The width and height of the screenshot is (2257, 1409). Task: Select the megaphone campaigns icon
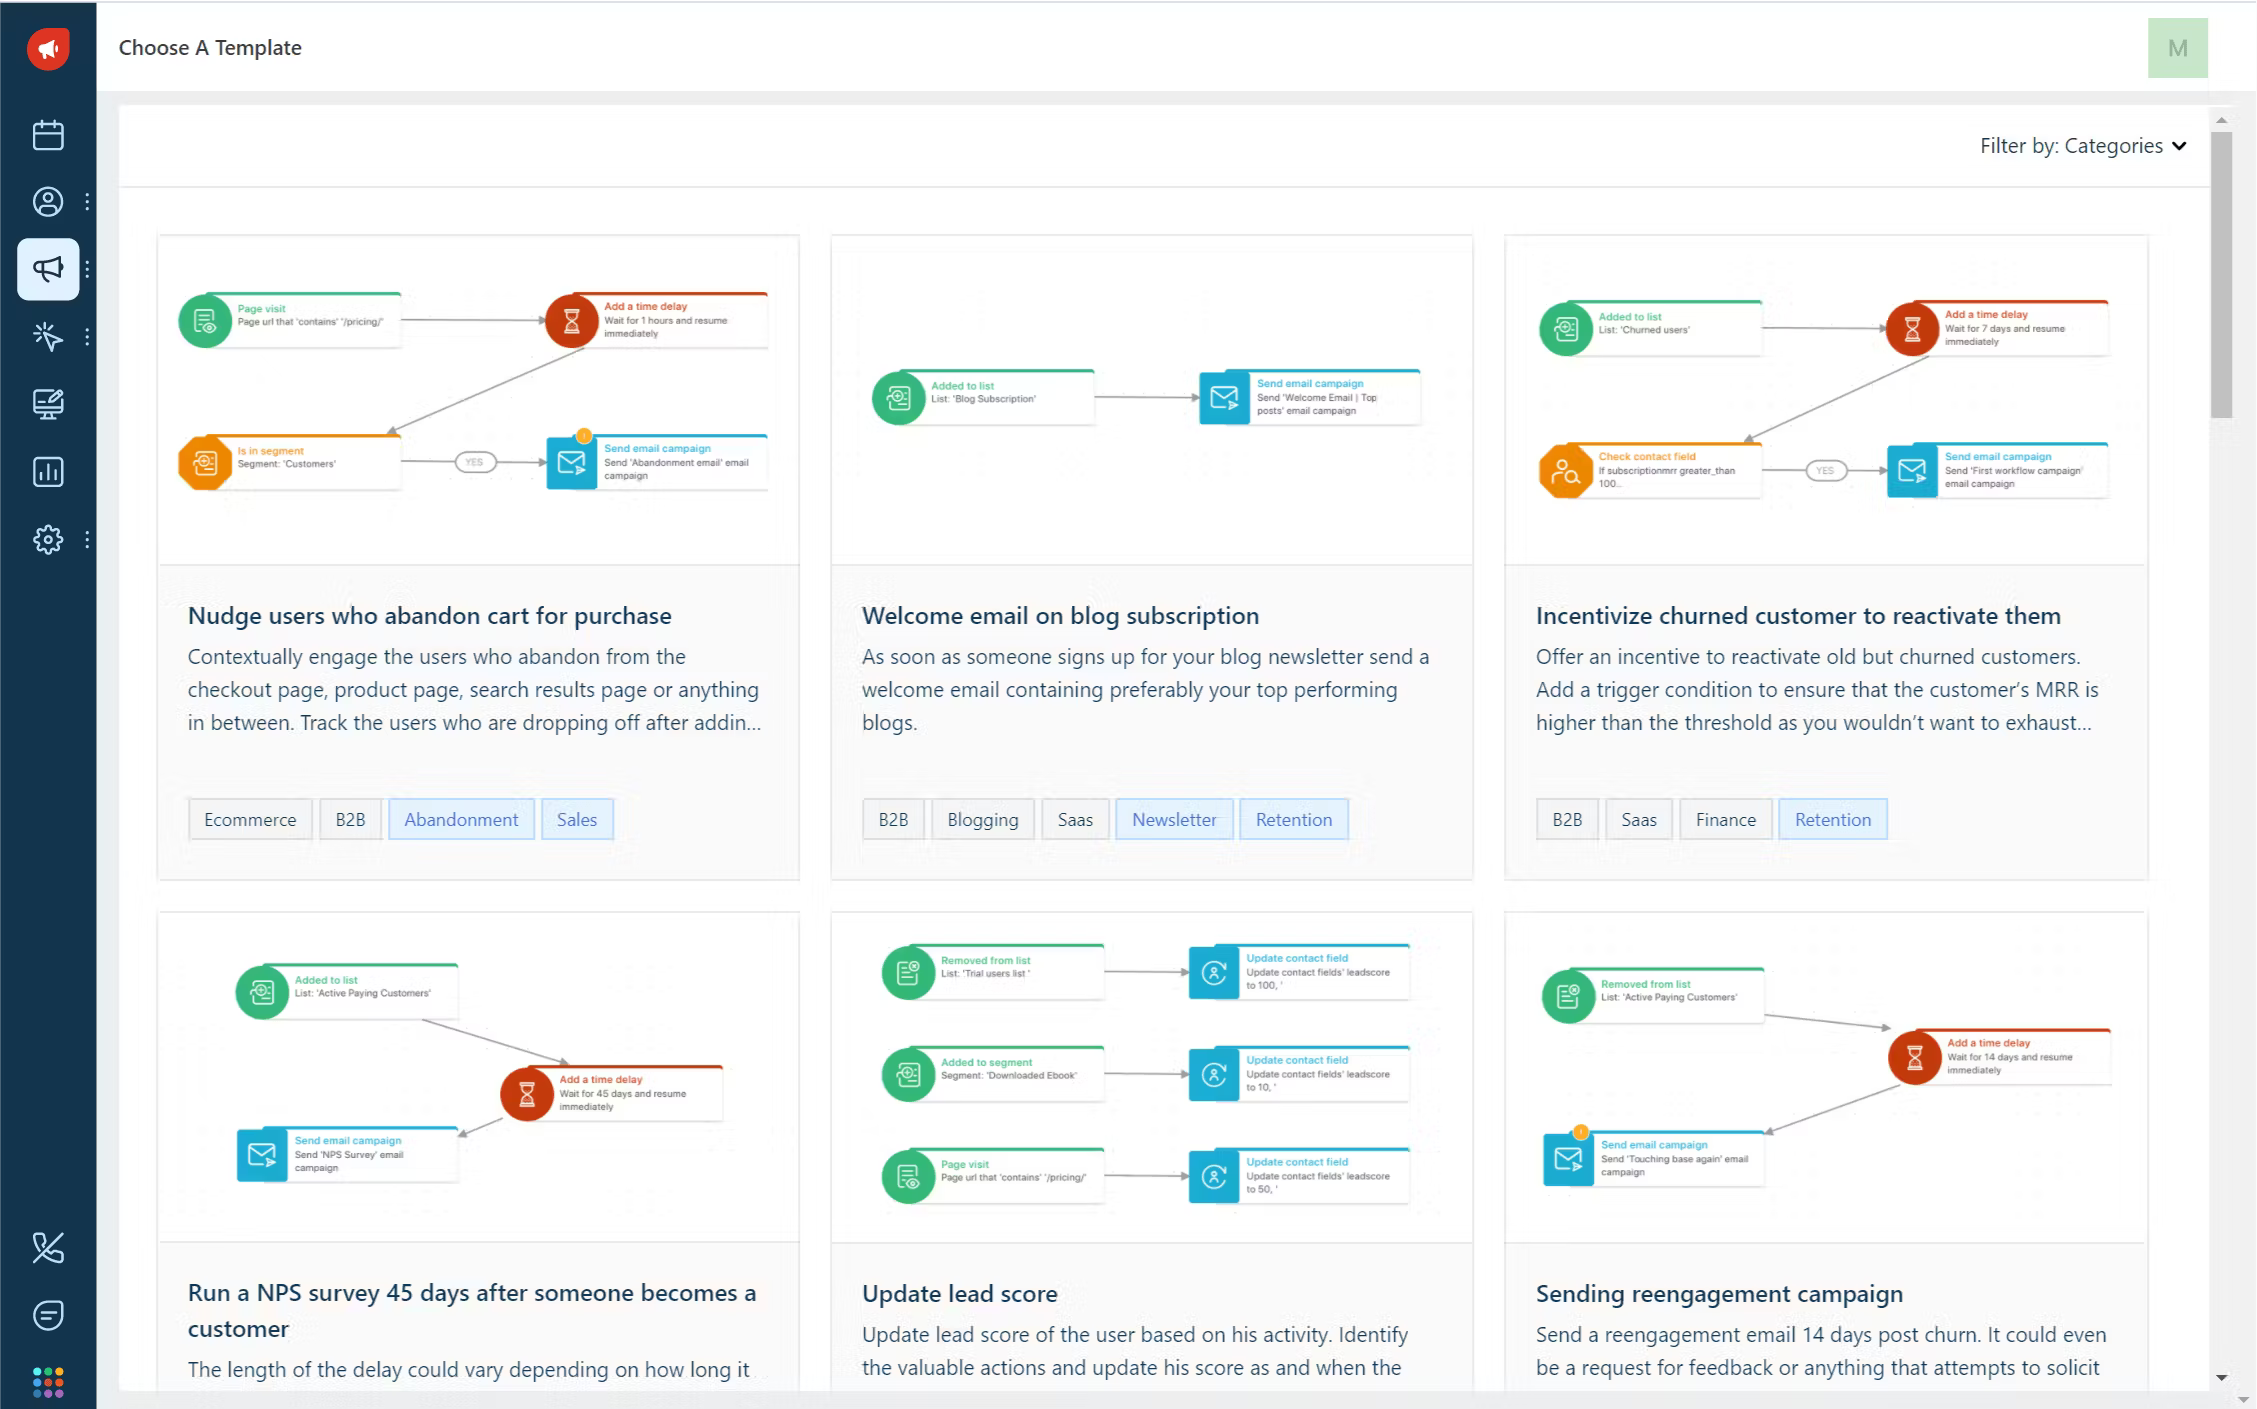point(48,269)
